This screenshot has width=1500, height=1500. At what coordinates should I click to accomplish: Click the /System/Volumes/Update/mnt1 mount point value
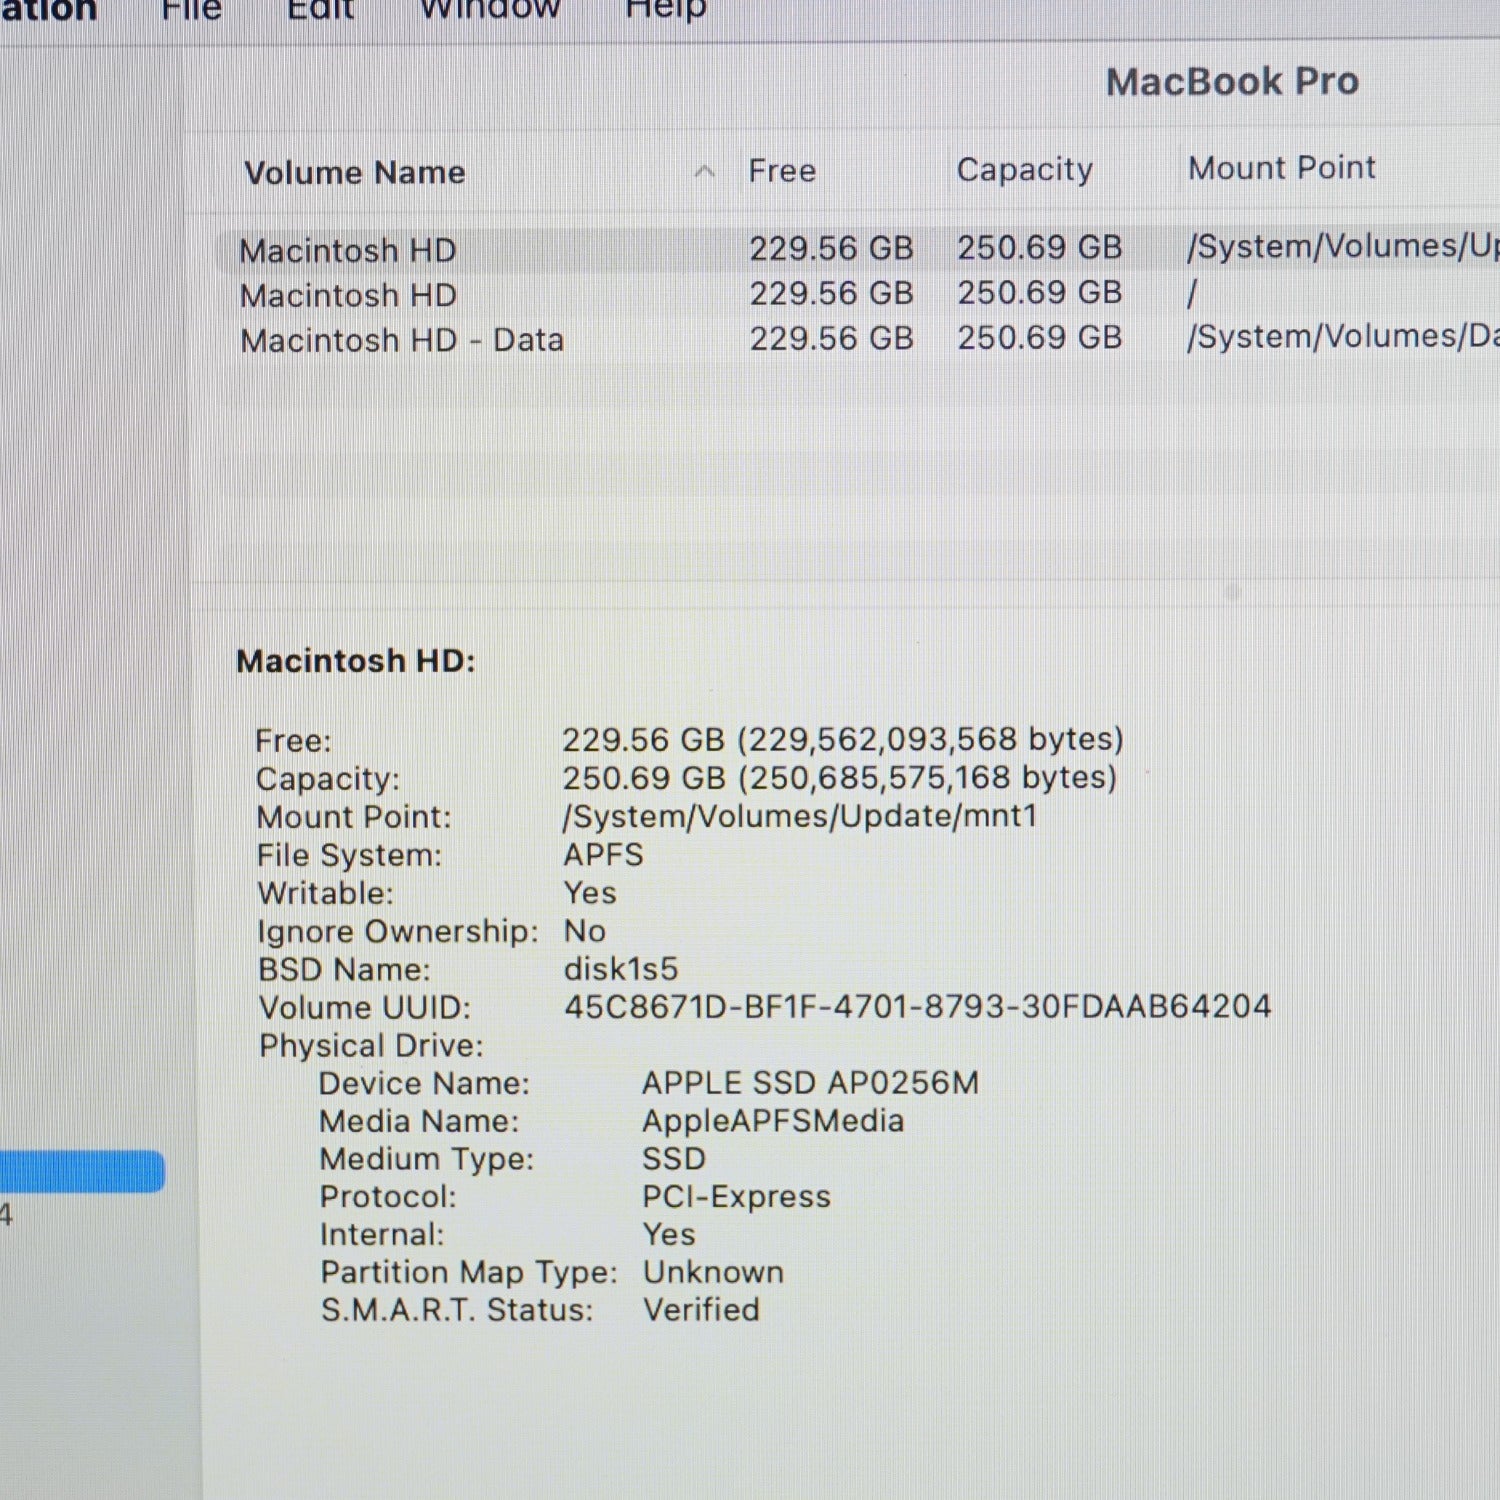(x=800, y=816)
